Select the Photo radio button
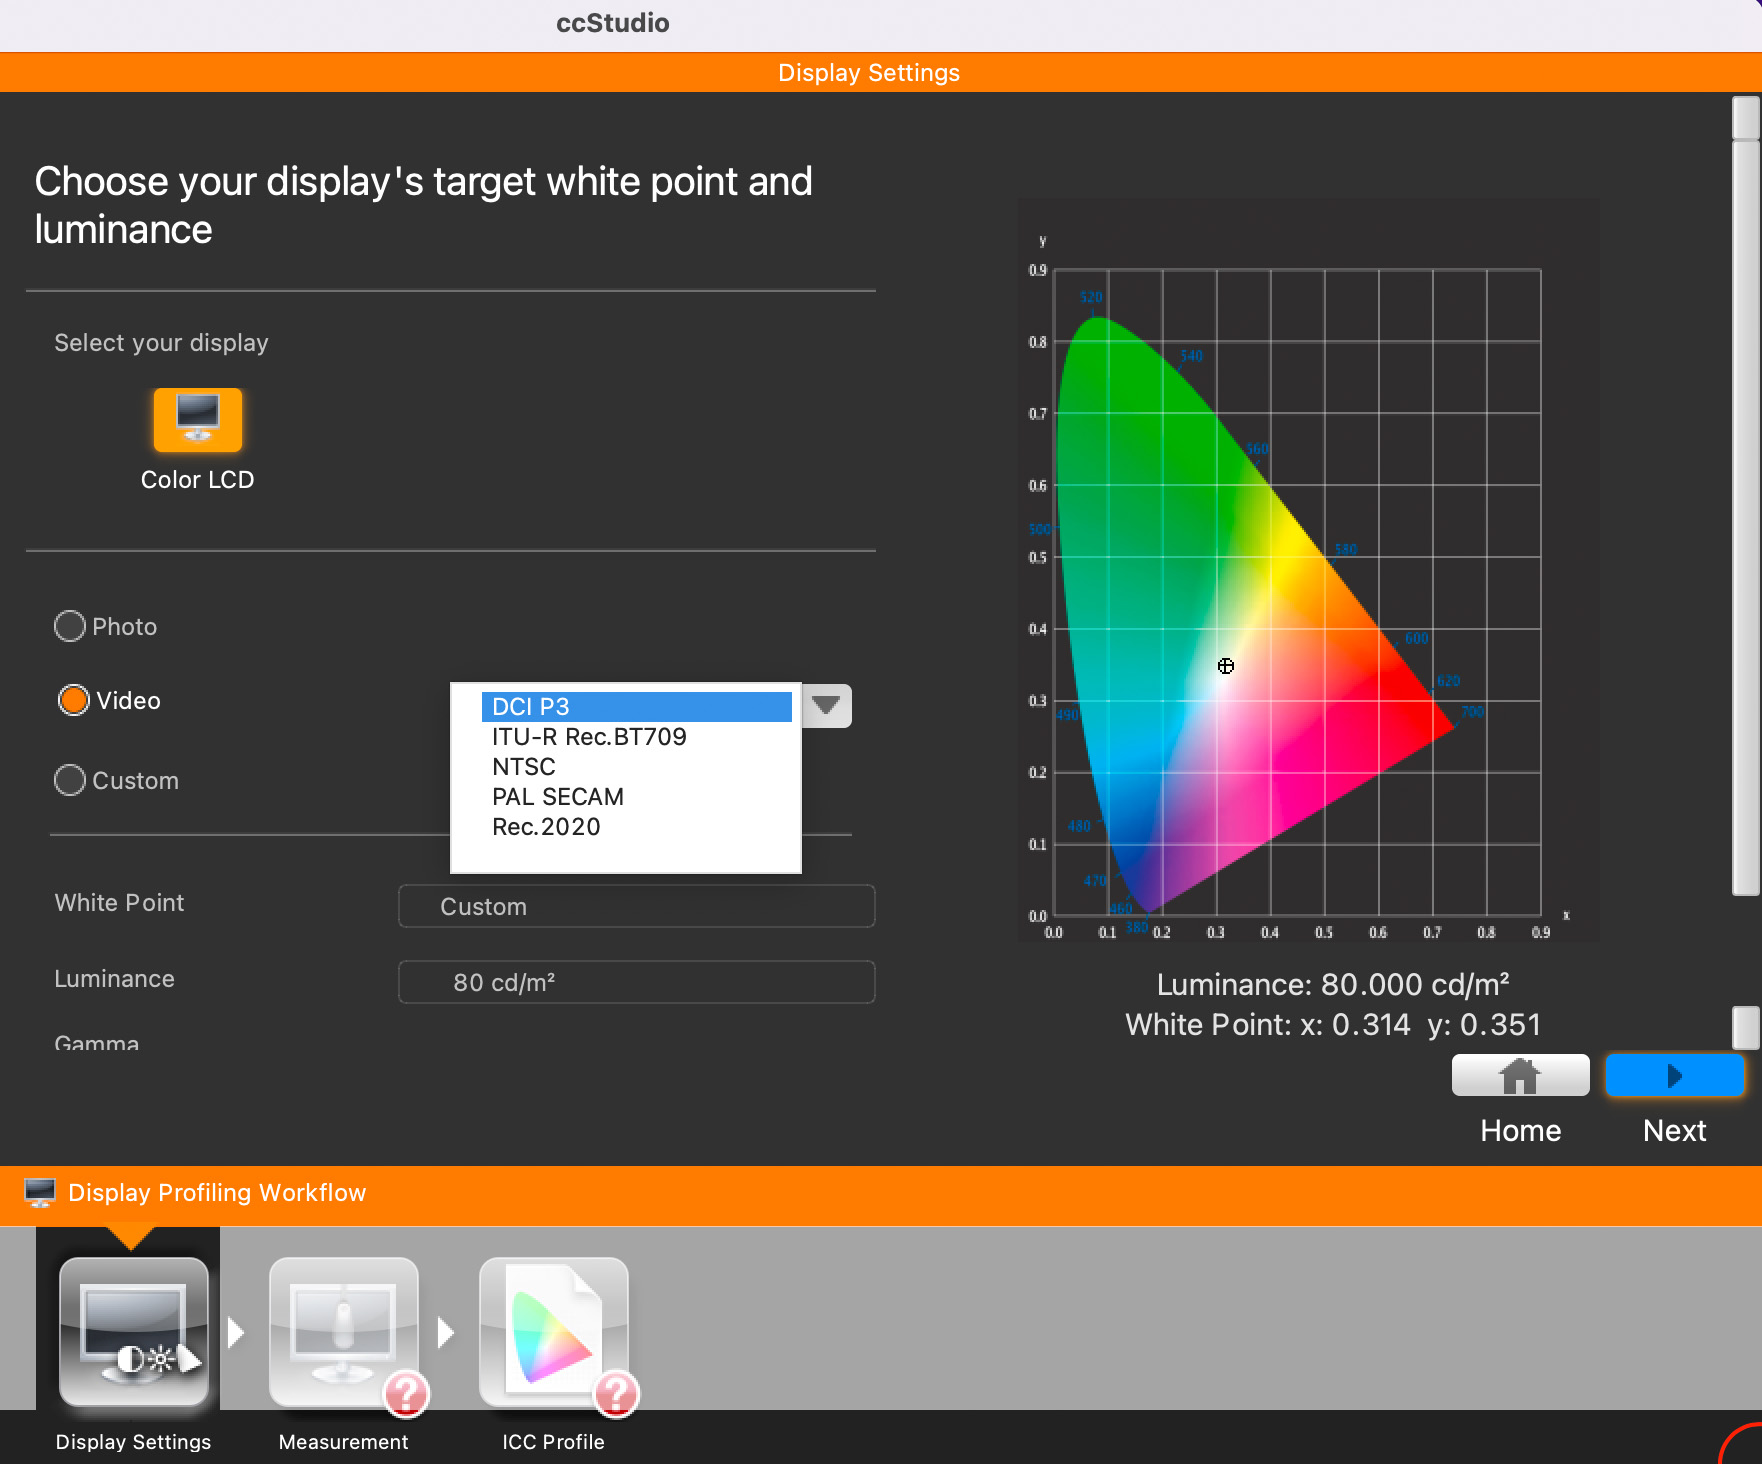Screen dimensions: 1762x1464 pyautogui.click(x=70, y=627)
